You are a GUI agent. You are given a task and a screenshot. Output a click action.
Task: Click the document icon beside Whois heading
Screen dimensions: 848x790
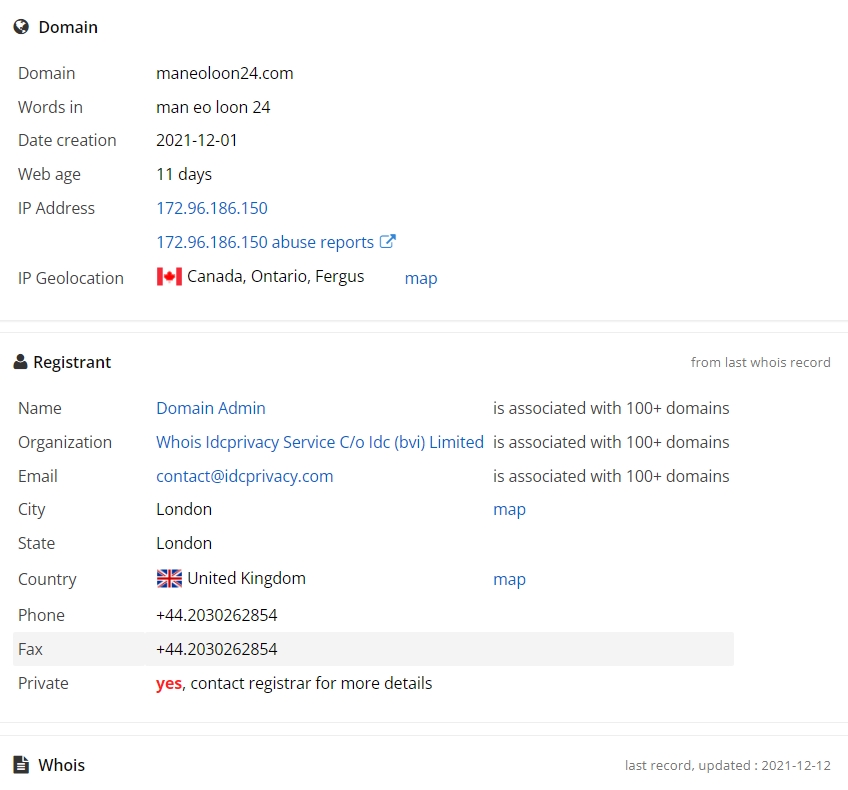click(21, 765)
